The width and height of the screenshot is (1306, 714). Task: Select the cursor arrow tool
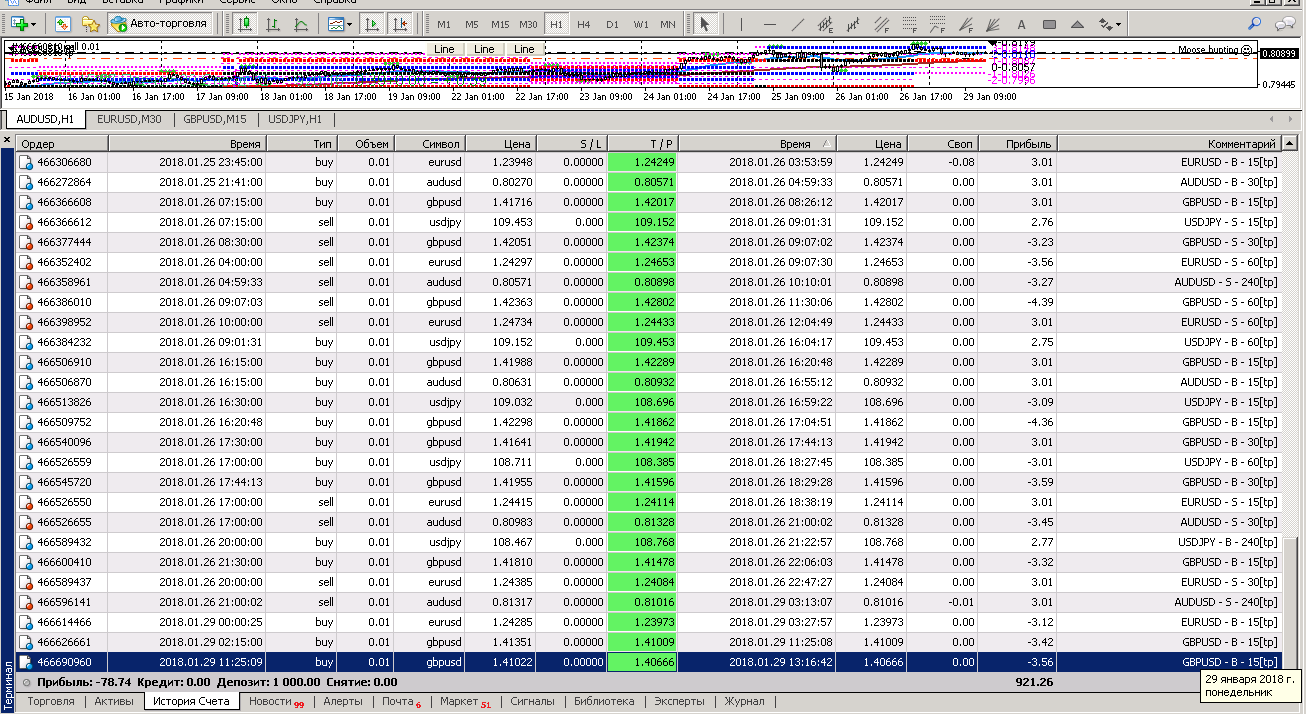pos(704,22)
